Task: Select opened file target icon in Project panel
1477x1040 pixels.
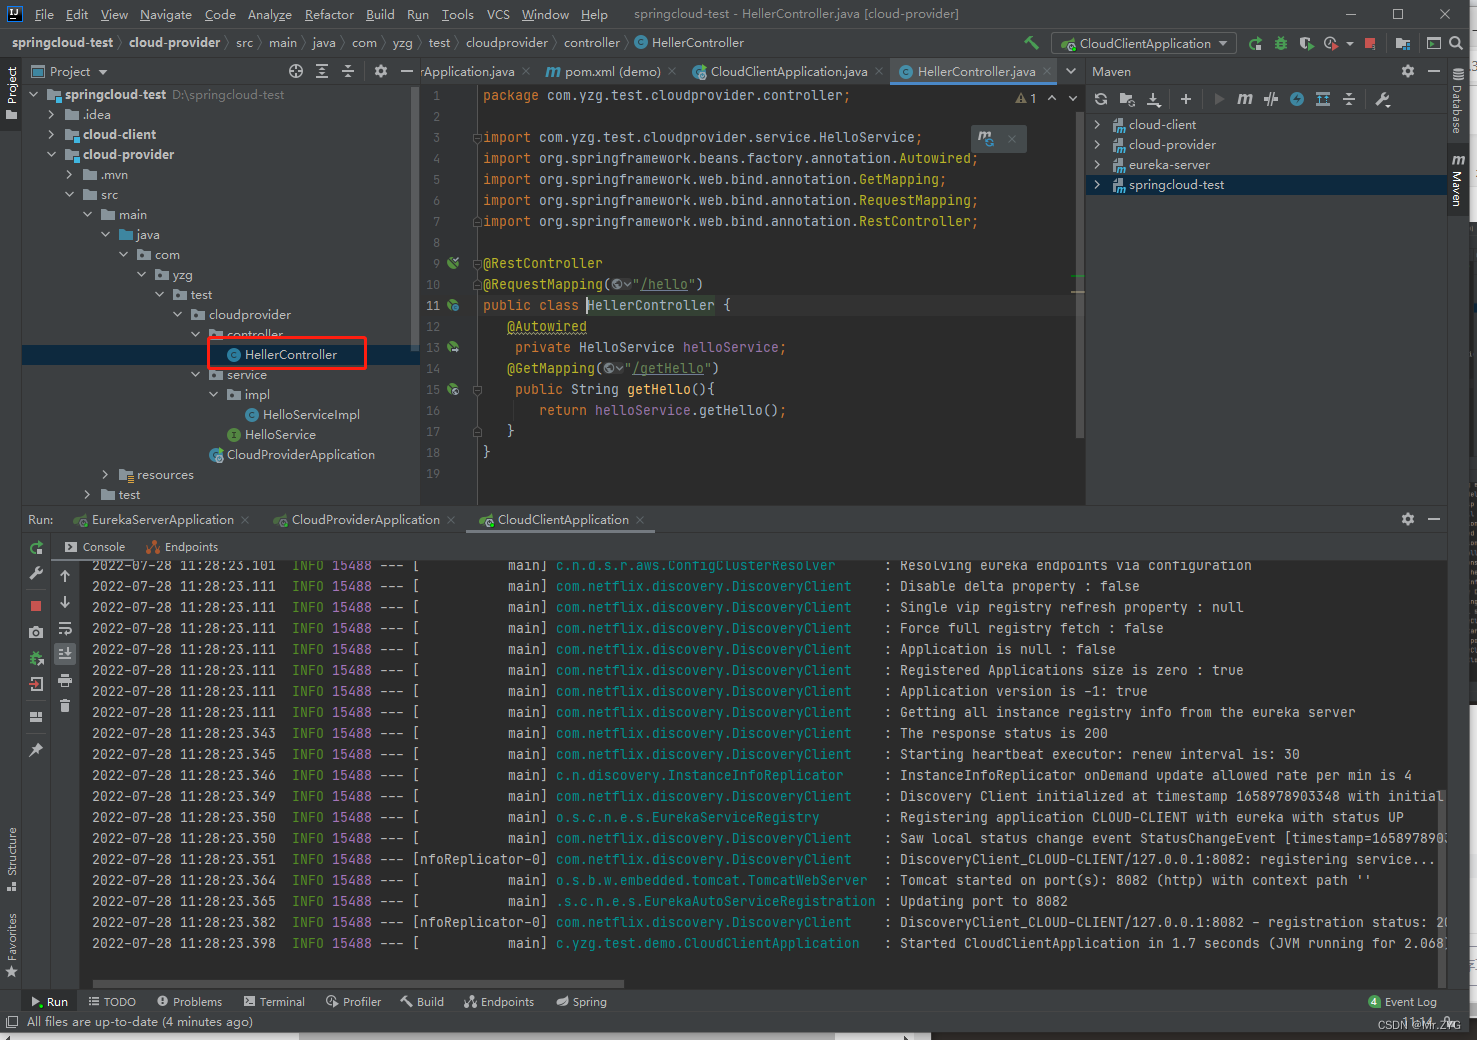Action: [x=296, y=71]
